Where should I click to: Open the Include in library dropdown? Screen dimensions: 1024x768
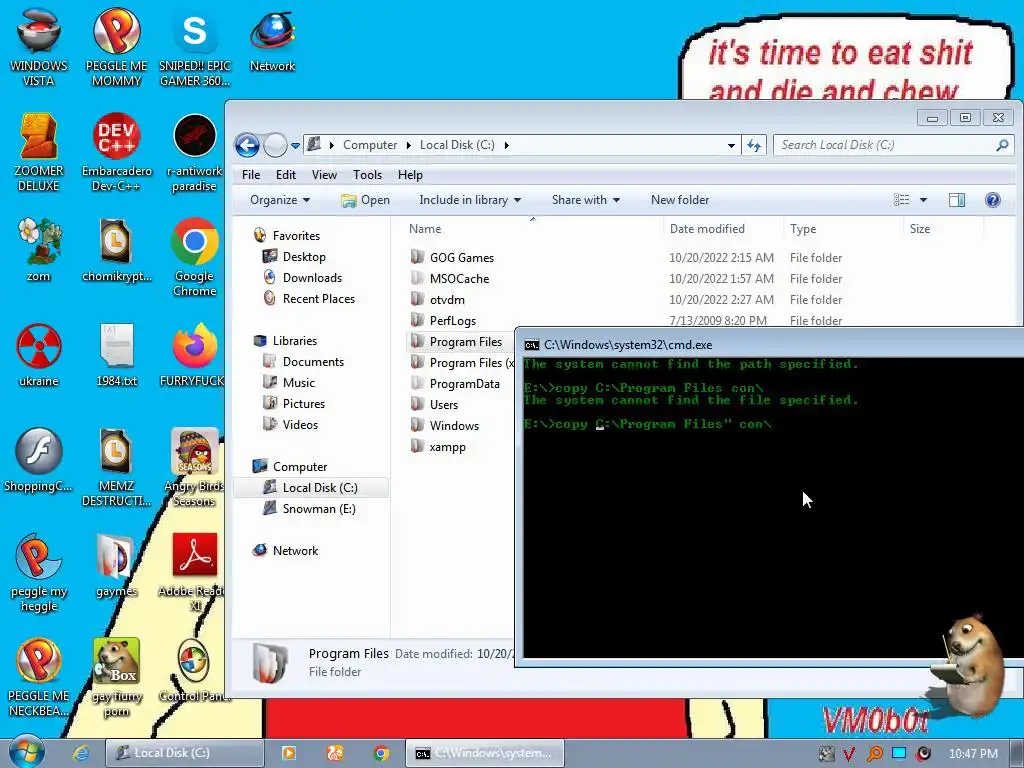(470, 200)
